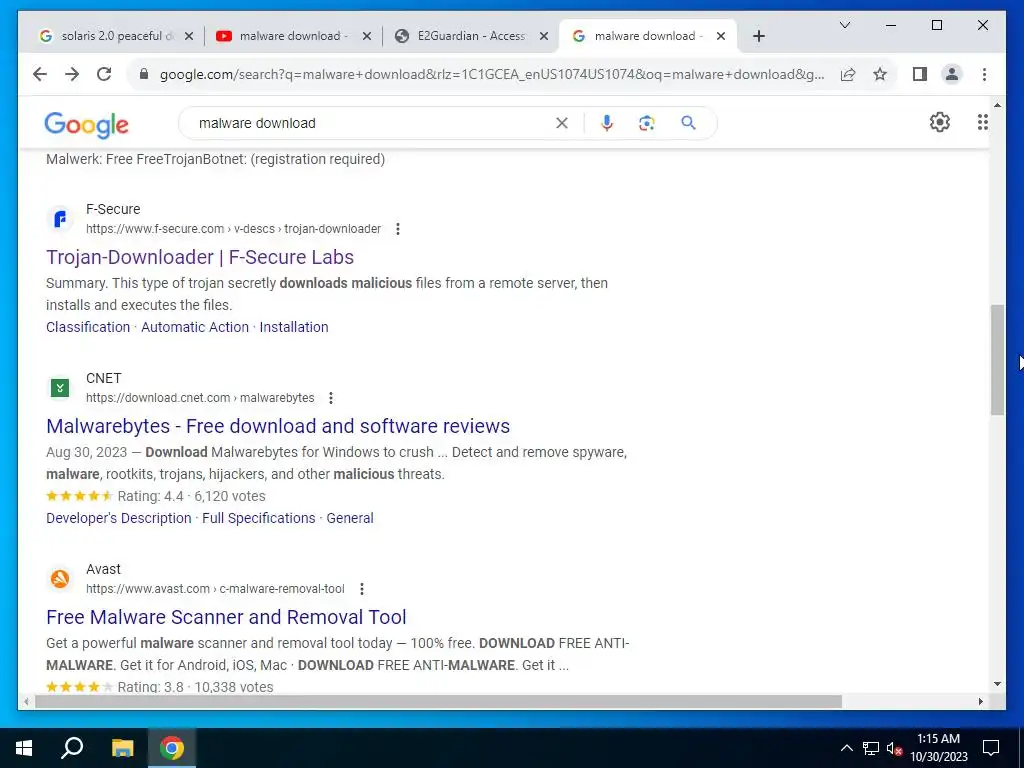Close the E2Guardian tab
1024x768 pixels.
(x=543, y=36)
